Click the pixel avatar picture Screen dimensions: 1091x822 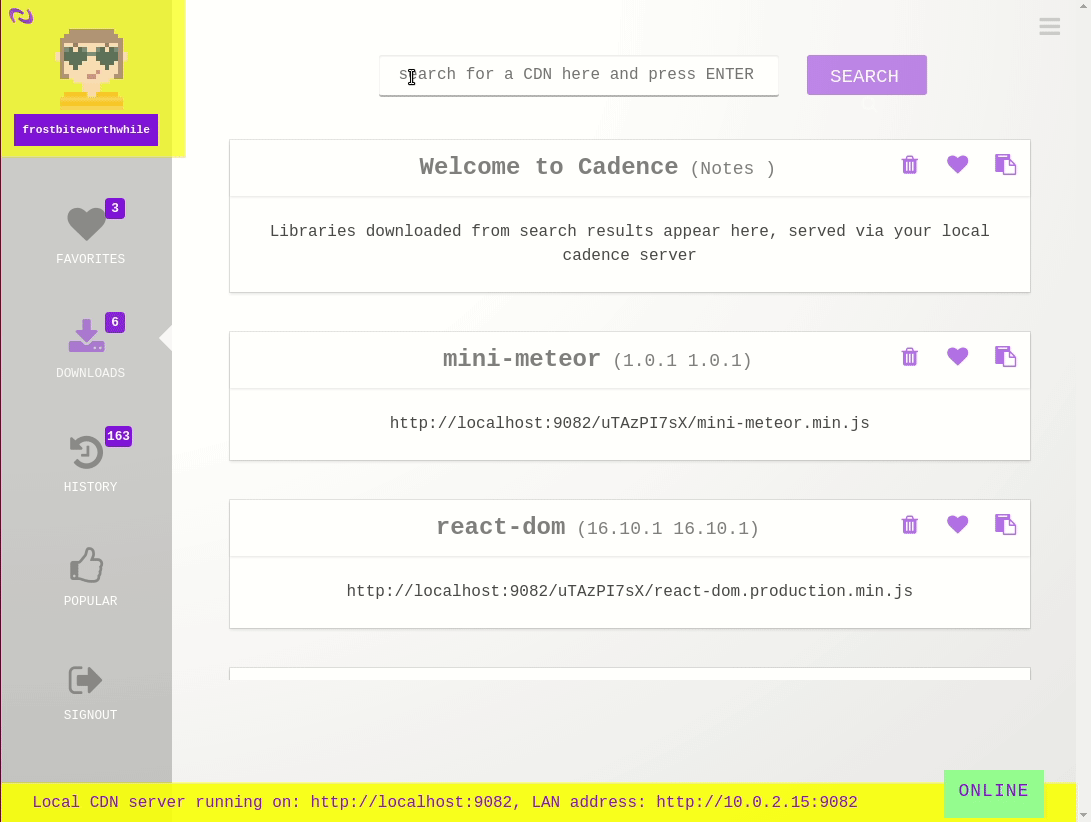click(x=91, y=68)
